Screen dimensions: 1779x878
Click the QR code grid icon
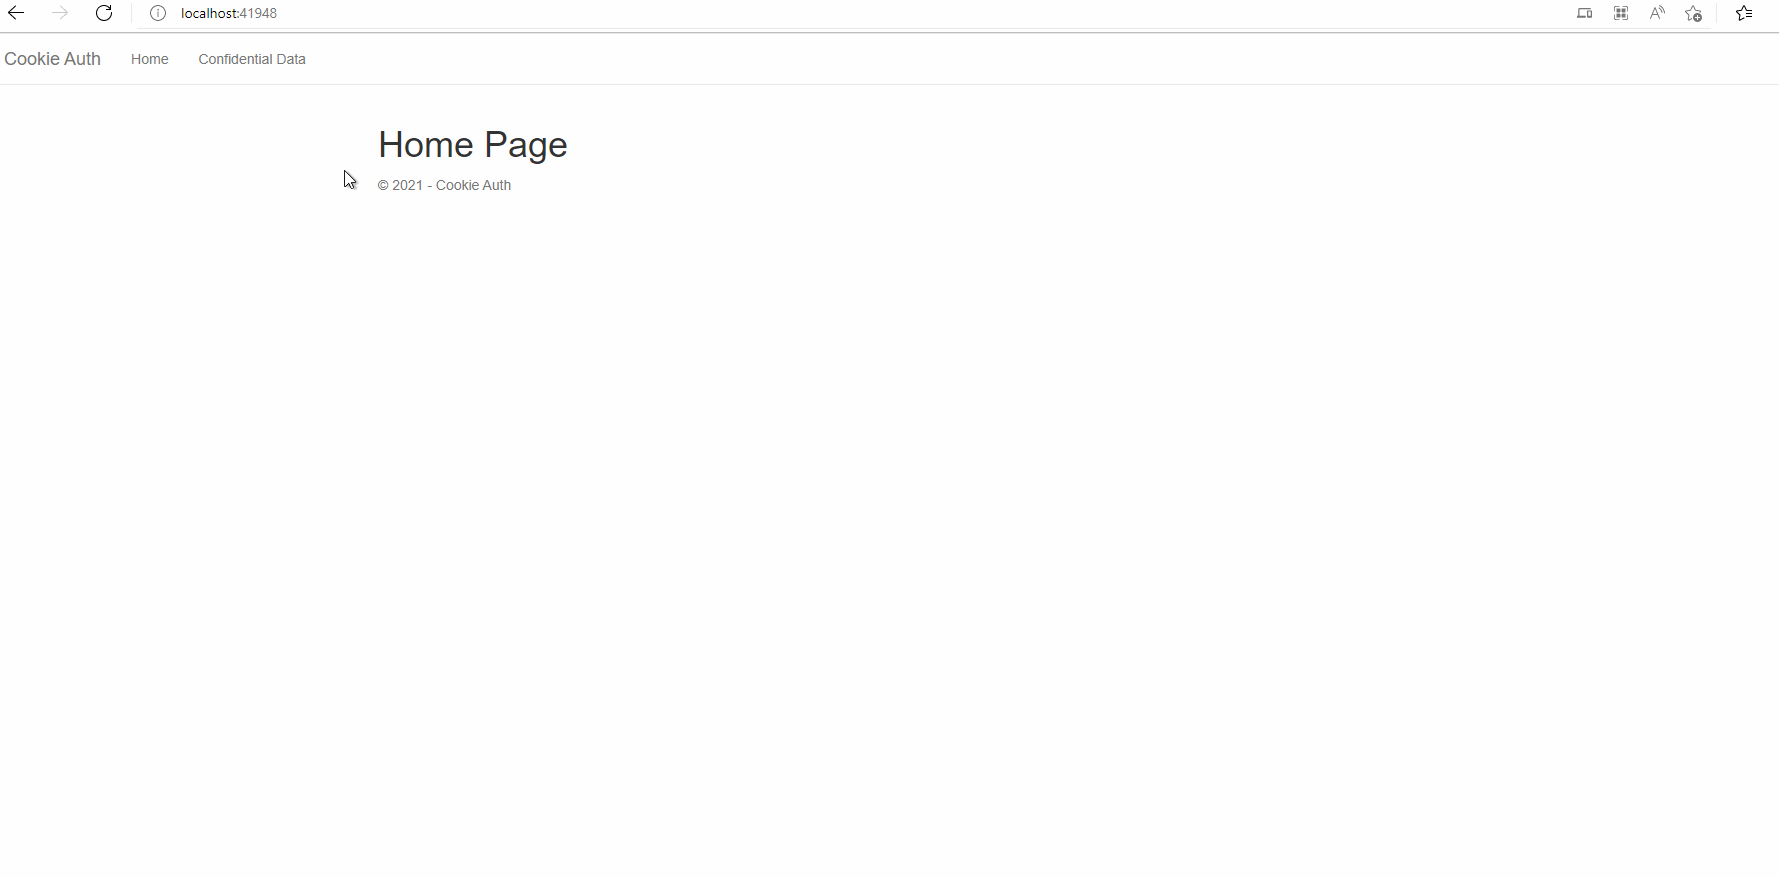coord(1621,13)
